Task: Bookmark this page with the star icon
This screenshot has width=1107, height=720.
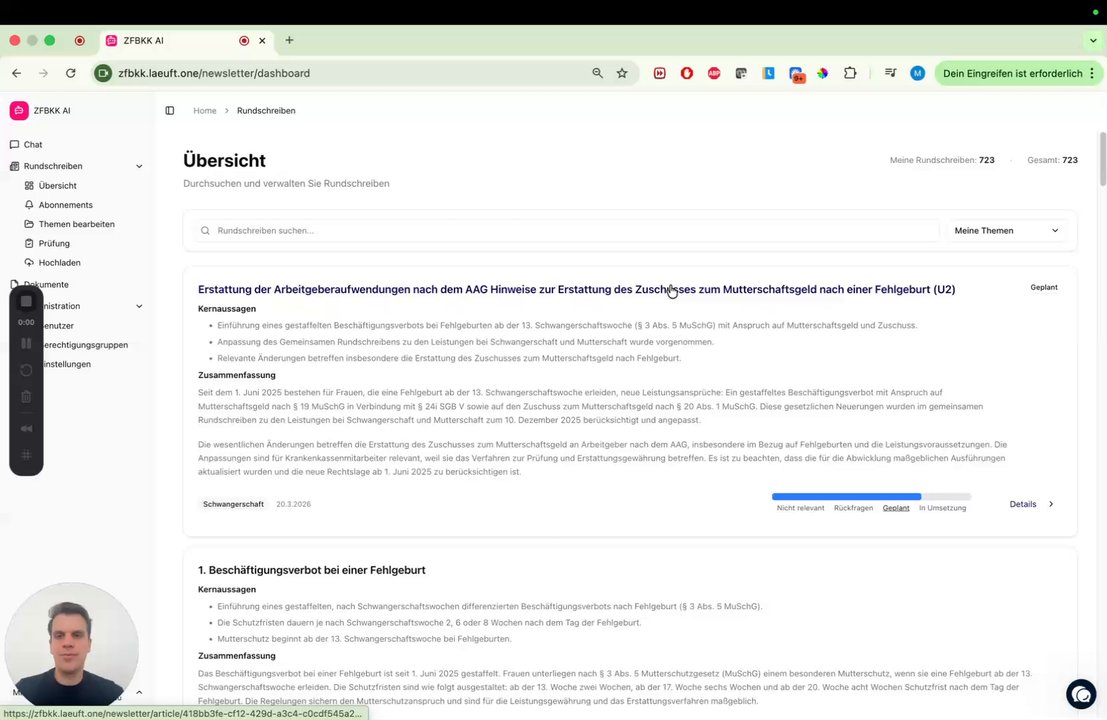Action: click(x=622, y=73)
